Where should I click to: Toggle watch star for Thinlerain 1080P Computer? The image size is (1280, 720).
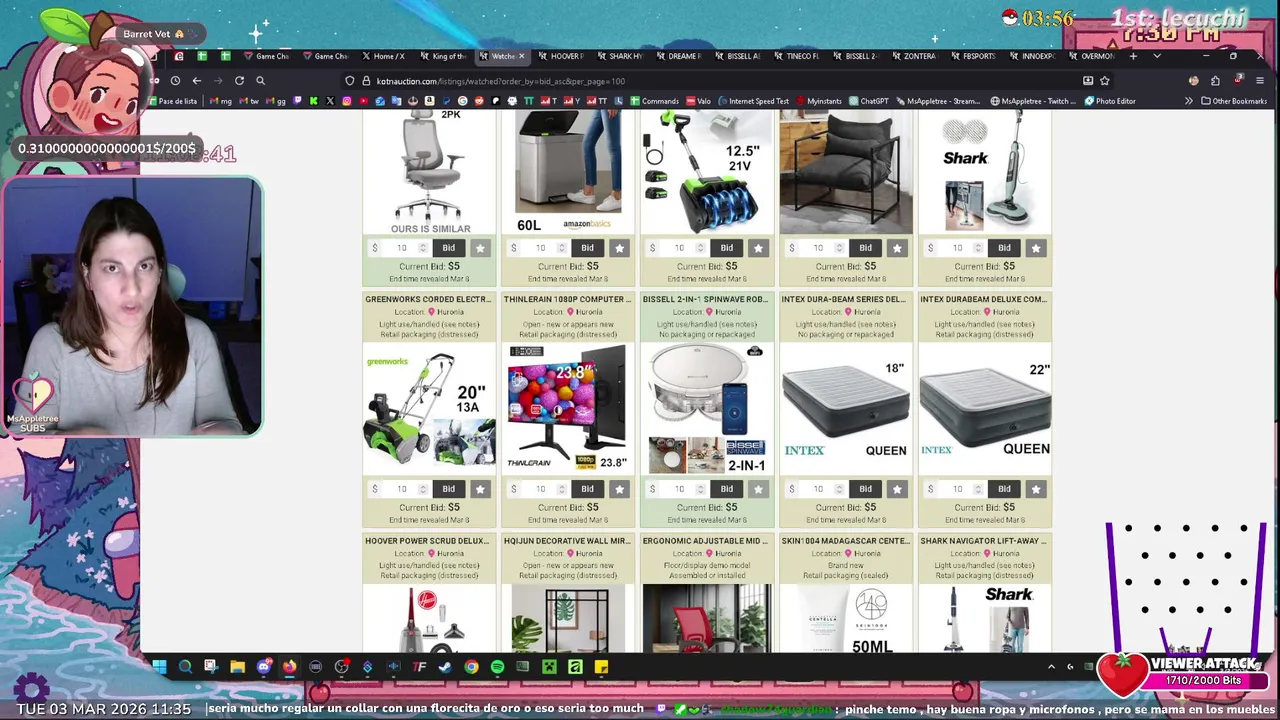tap(619, 489)
